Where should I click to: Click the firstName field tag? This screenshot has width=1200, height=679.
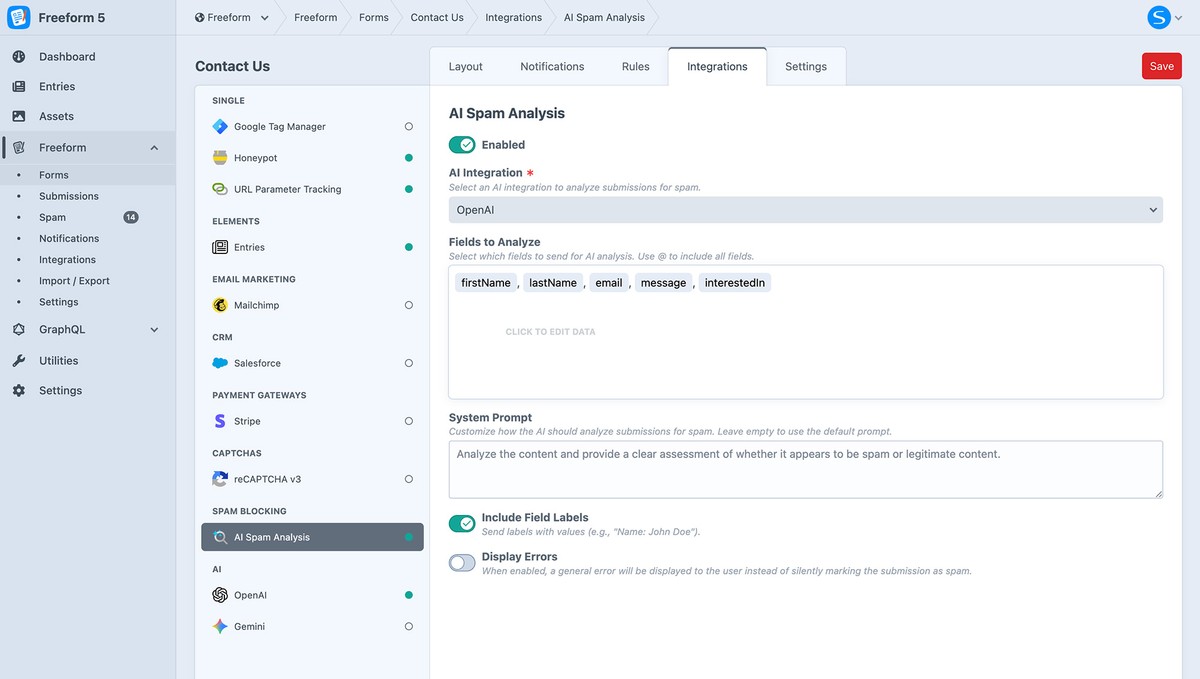[486, 283]
